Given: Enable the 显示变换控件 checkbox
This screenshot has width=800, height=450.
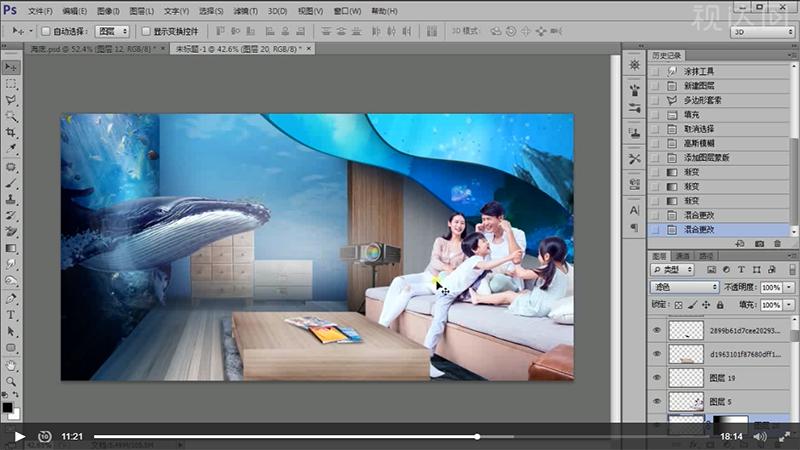Looking at the screenshot, I should (x=146, y=32).
